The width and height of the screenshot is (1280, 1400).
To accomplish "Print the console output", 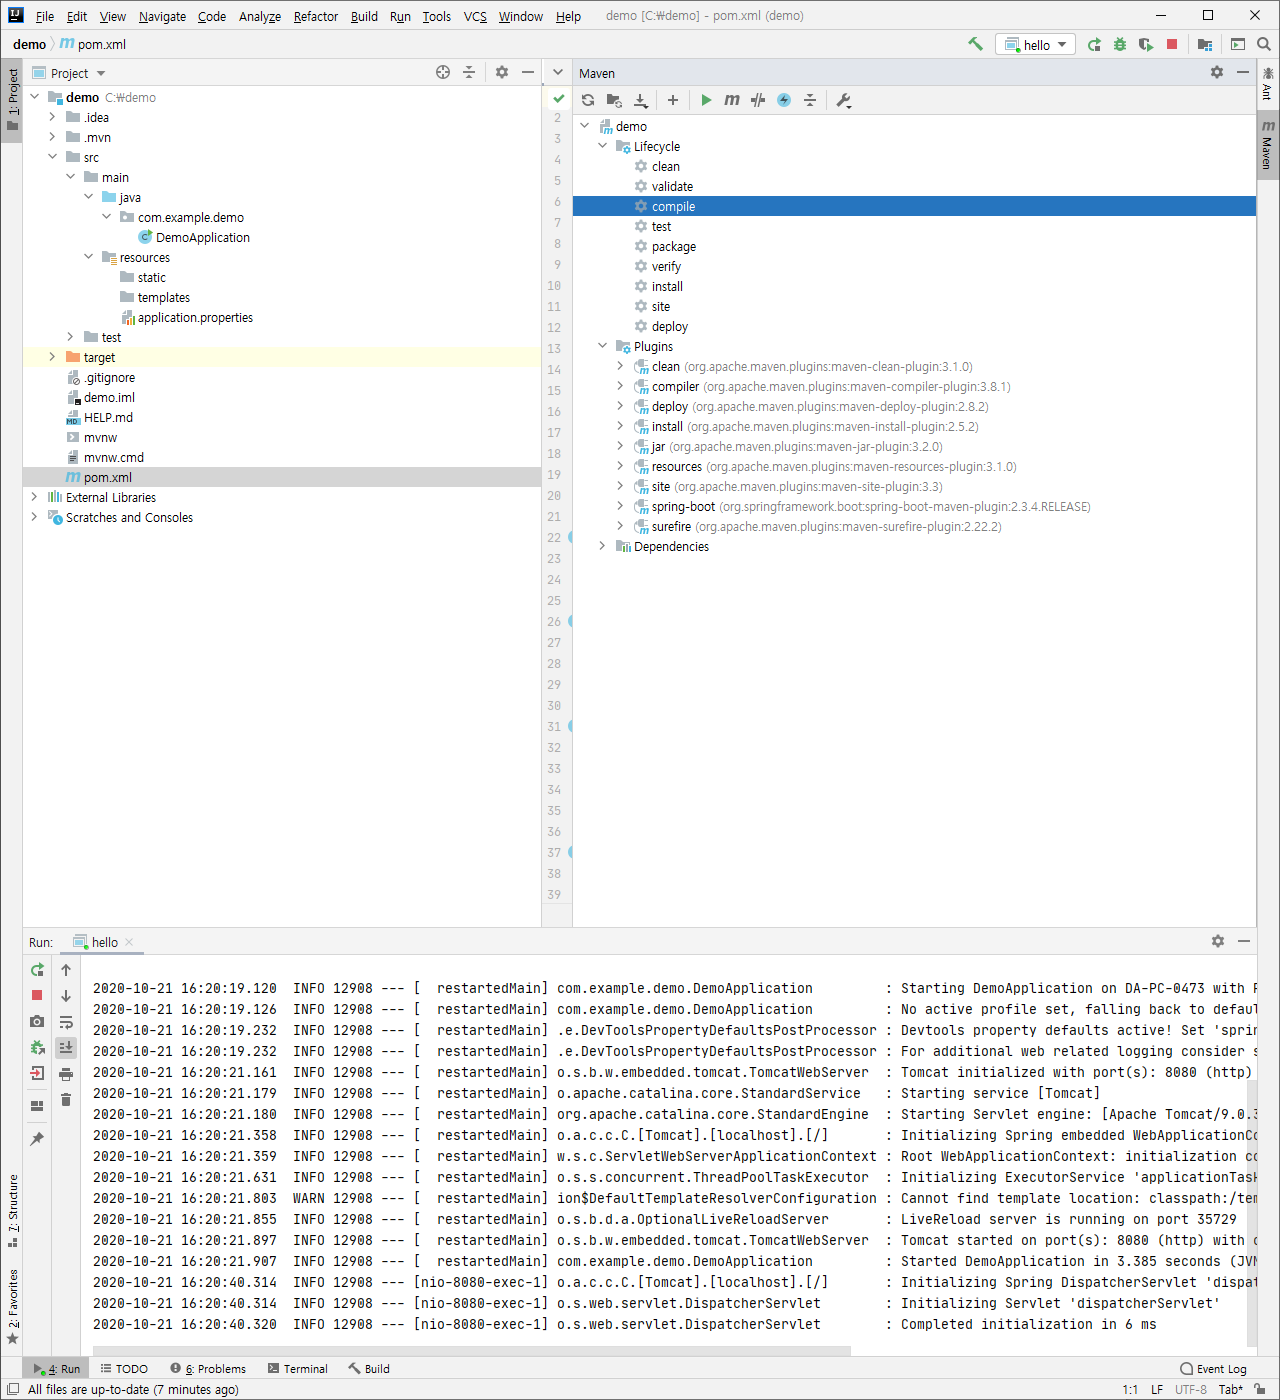I will coord(66,1074).
